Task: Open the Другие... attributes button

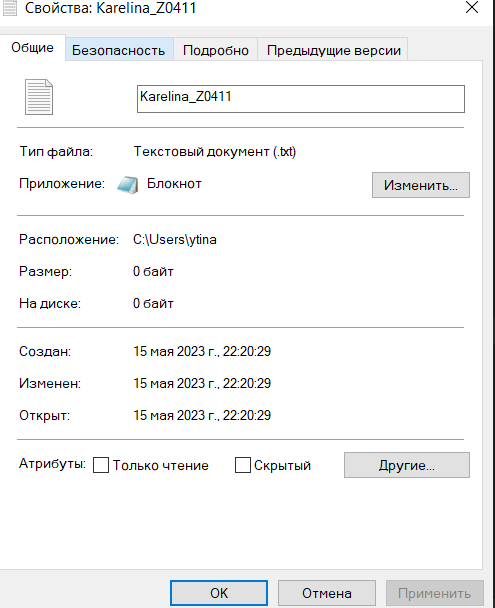Action: 407,465
